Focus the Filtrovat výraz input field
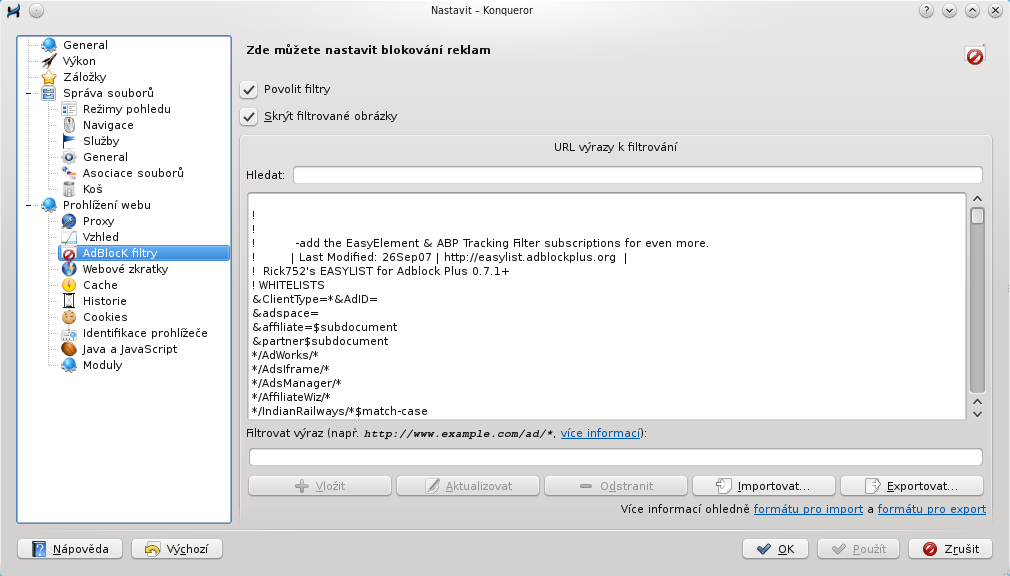The image size is (1010, 576). [616, 457]
